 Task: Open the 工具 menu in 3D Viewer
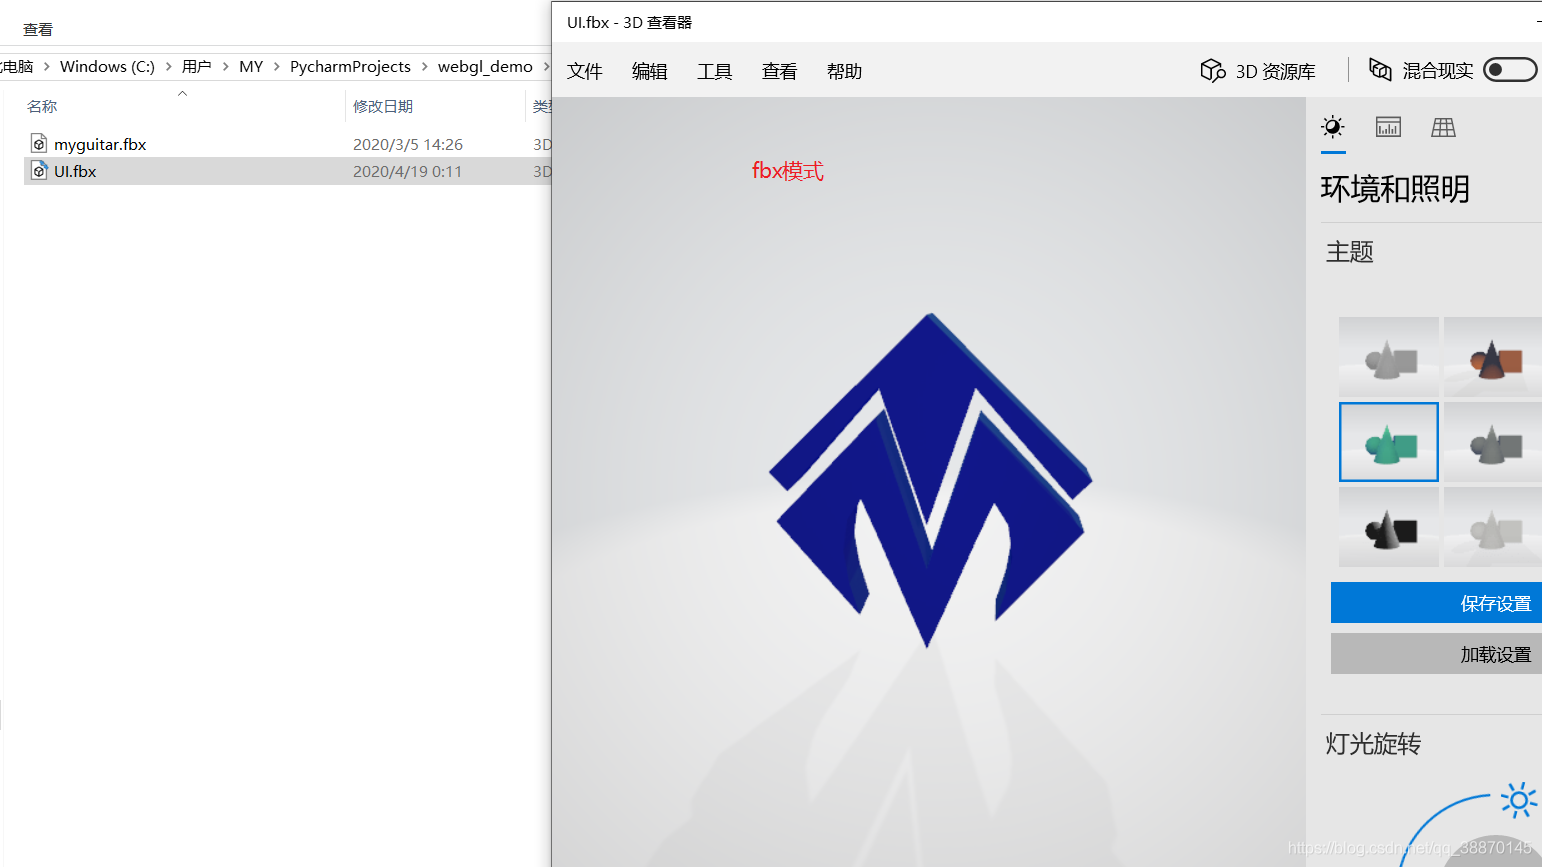[715, 71]
